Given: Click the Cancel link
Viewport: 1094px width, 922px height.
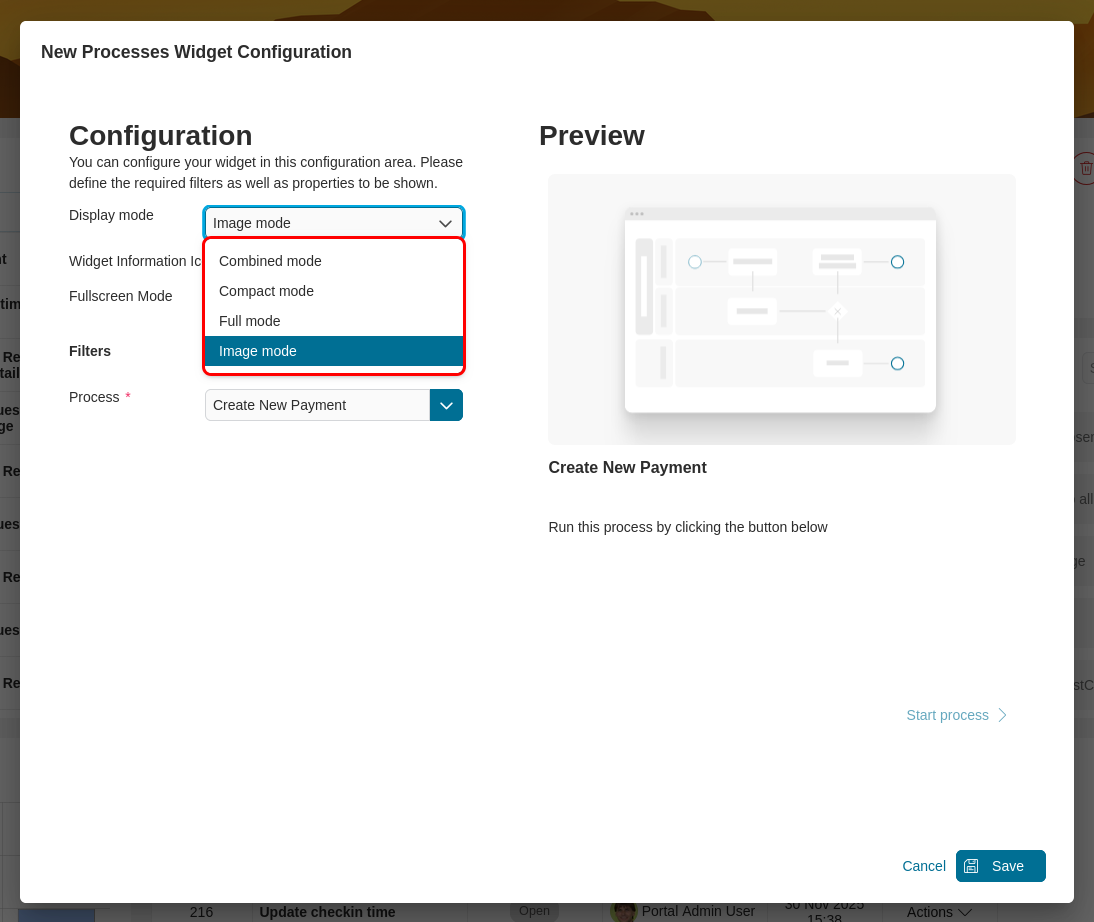Looking at the screenshot, I should point(923,866).
